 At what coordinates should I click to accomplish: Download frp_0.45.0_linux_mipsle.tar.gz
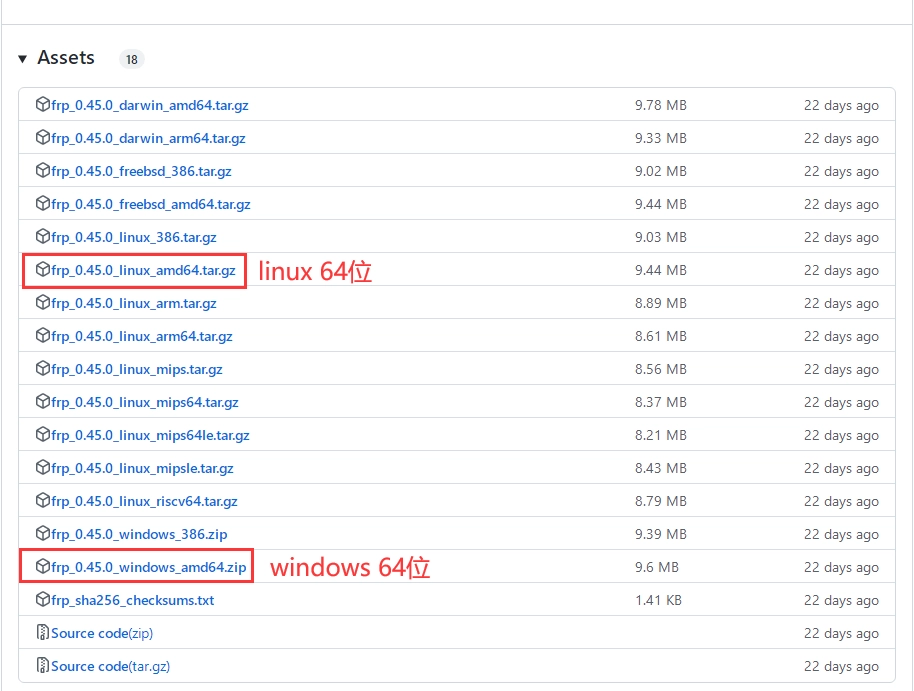coord(142,468)
